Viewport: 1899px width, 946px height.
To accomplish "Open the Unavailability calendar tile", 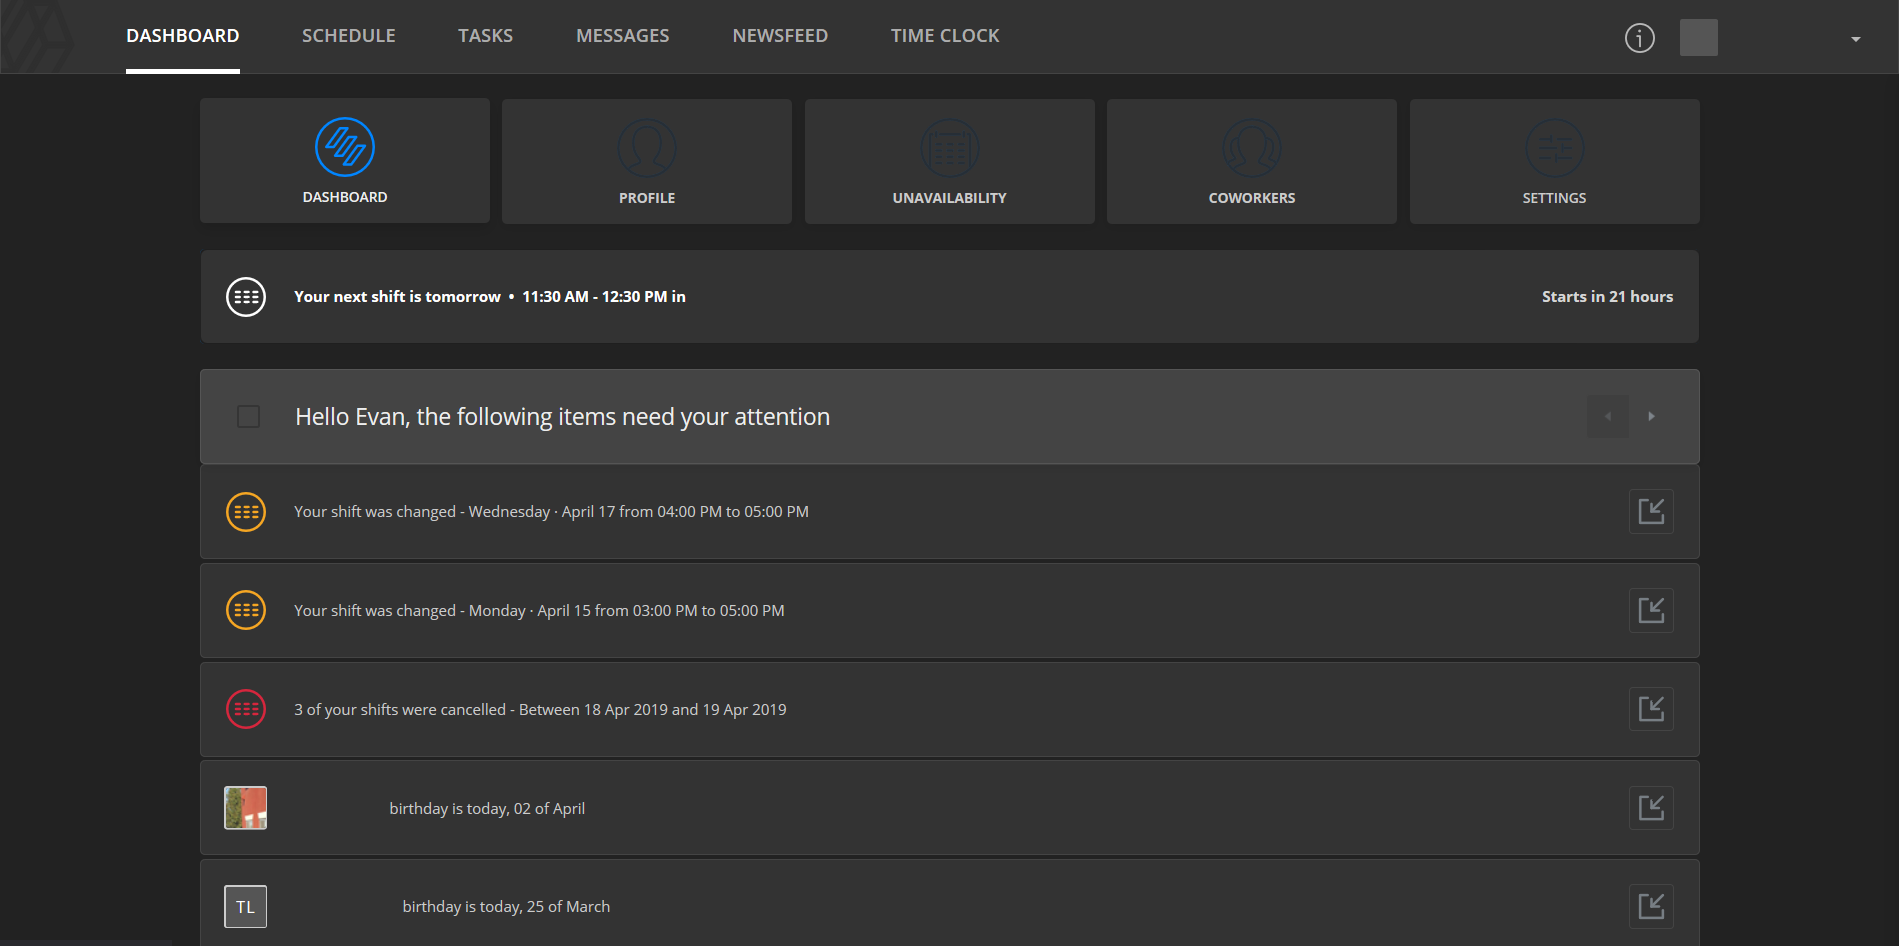I will [950, 161].
